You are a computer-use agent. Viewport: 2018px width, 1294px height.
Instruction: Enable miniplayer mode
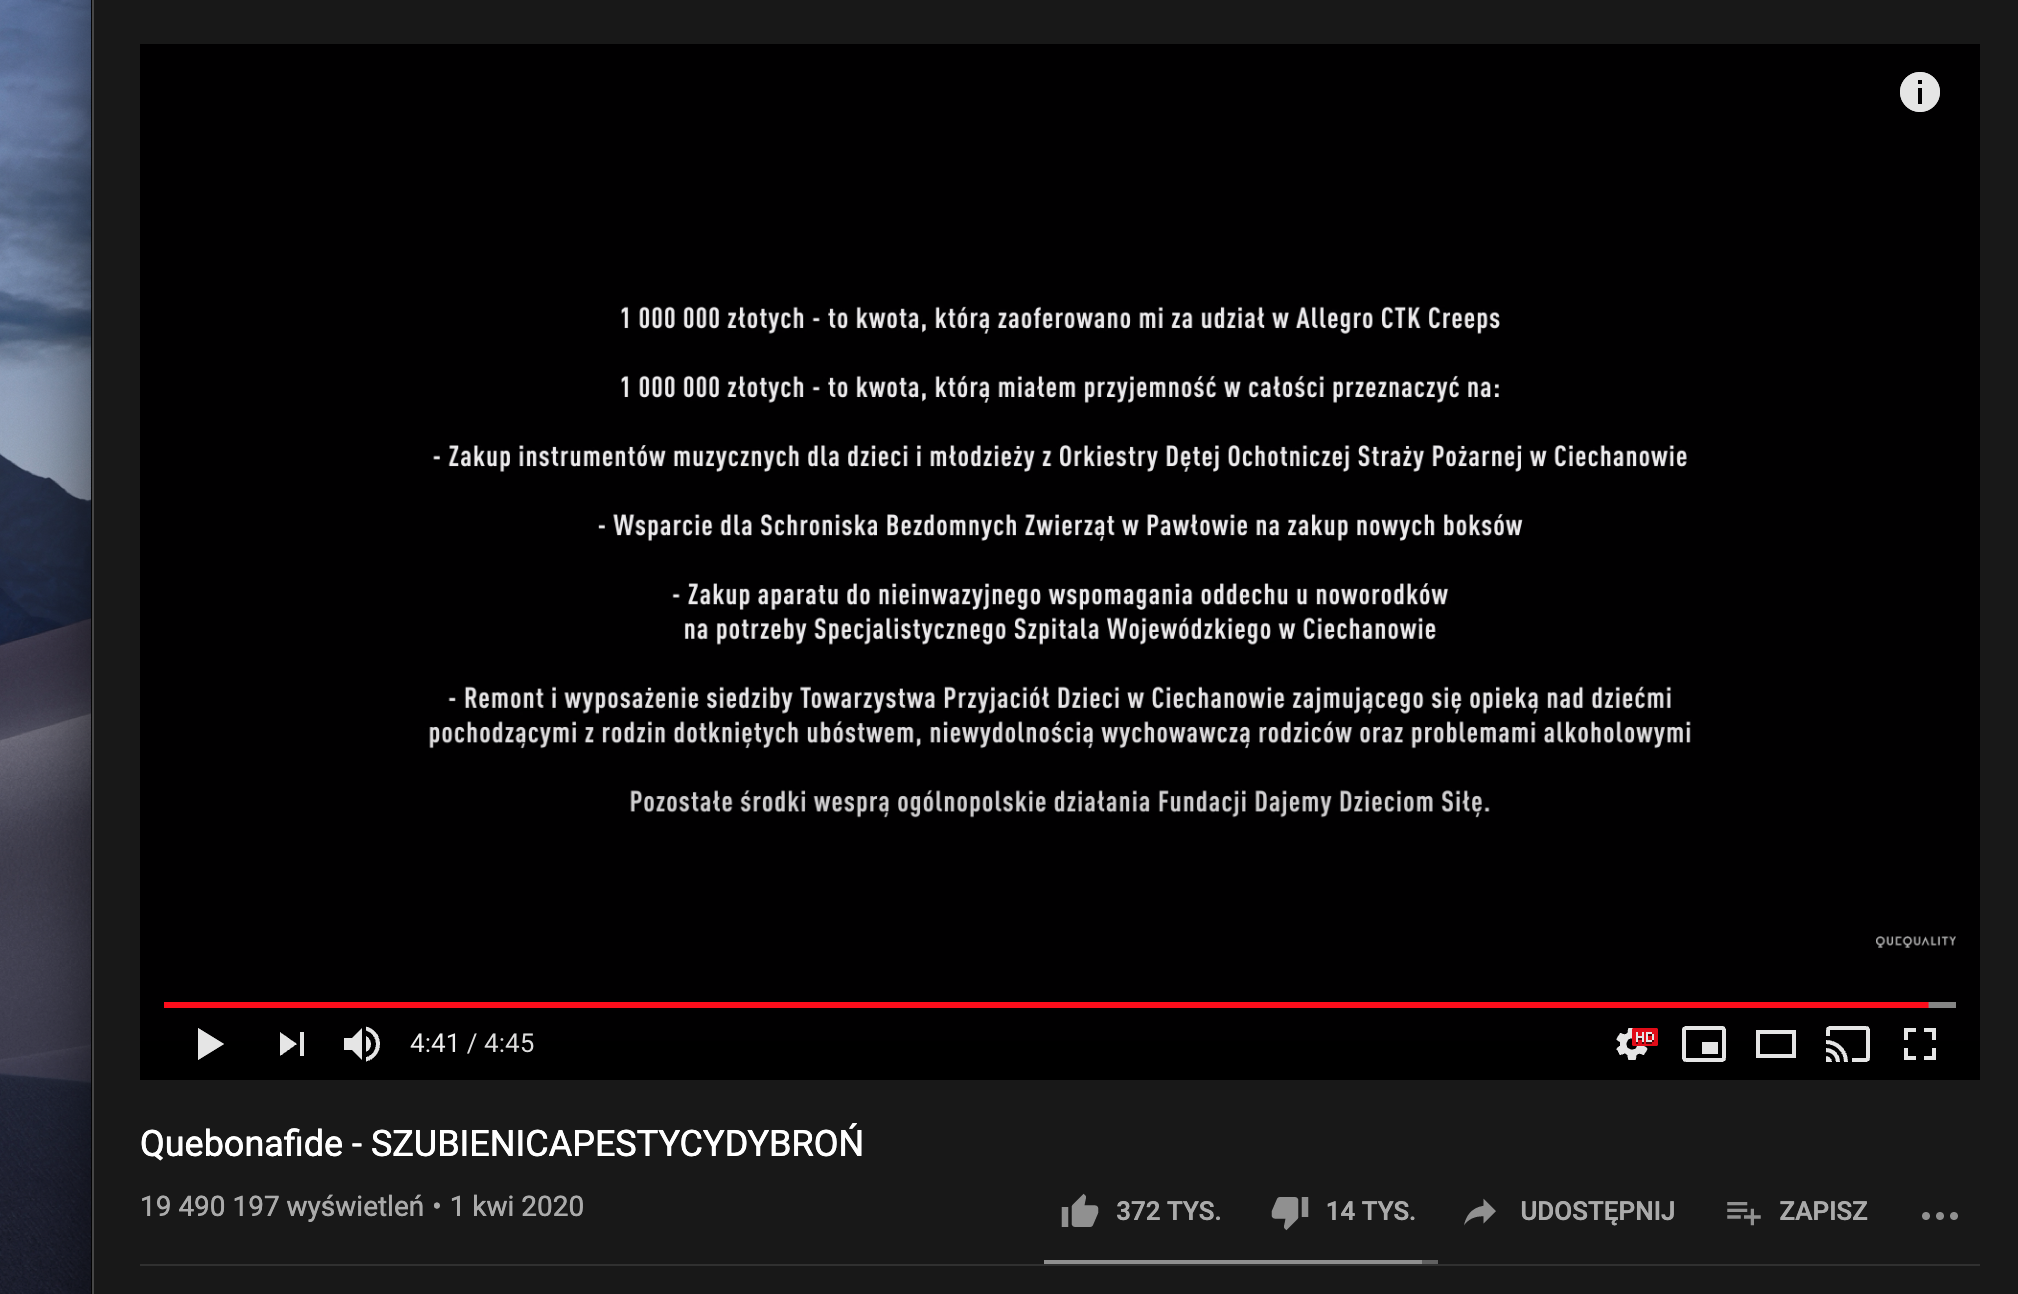[x=1704, y=1044]
